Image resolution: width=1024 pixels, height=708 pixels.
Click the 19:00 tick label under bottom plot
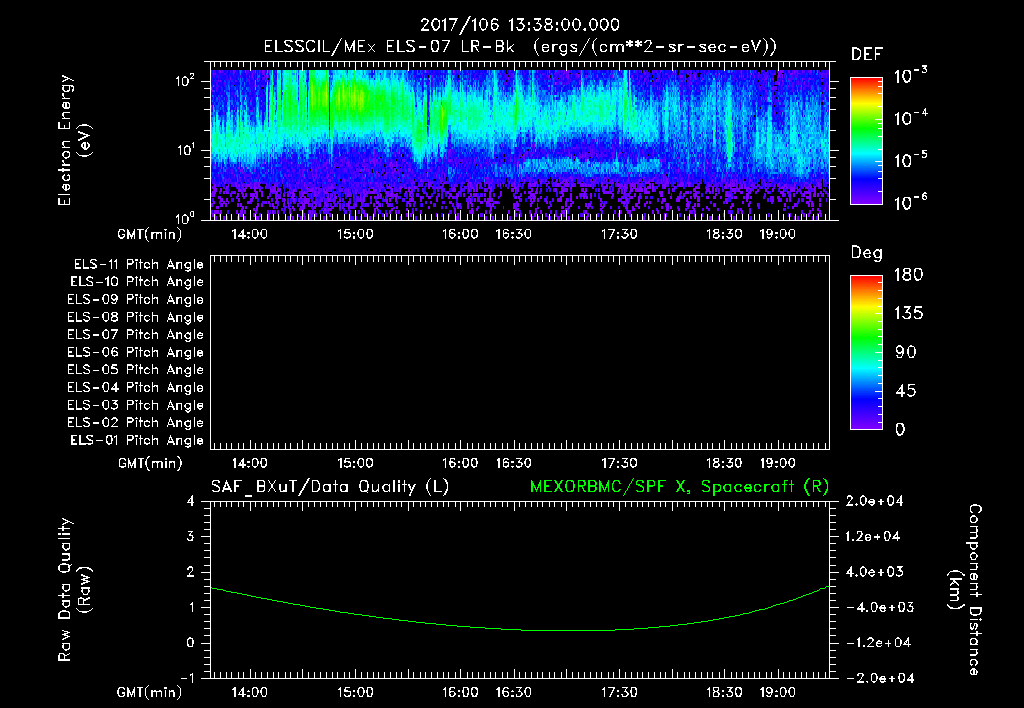coord(777,692)
